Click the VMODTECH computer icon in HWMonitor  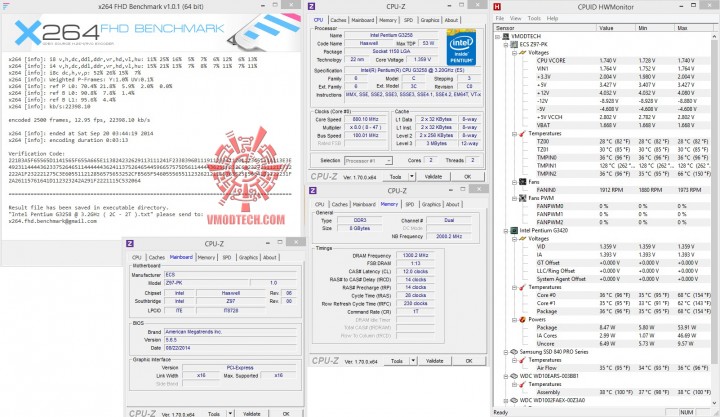pos(506,36)
